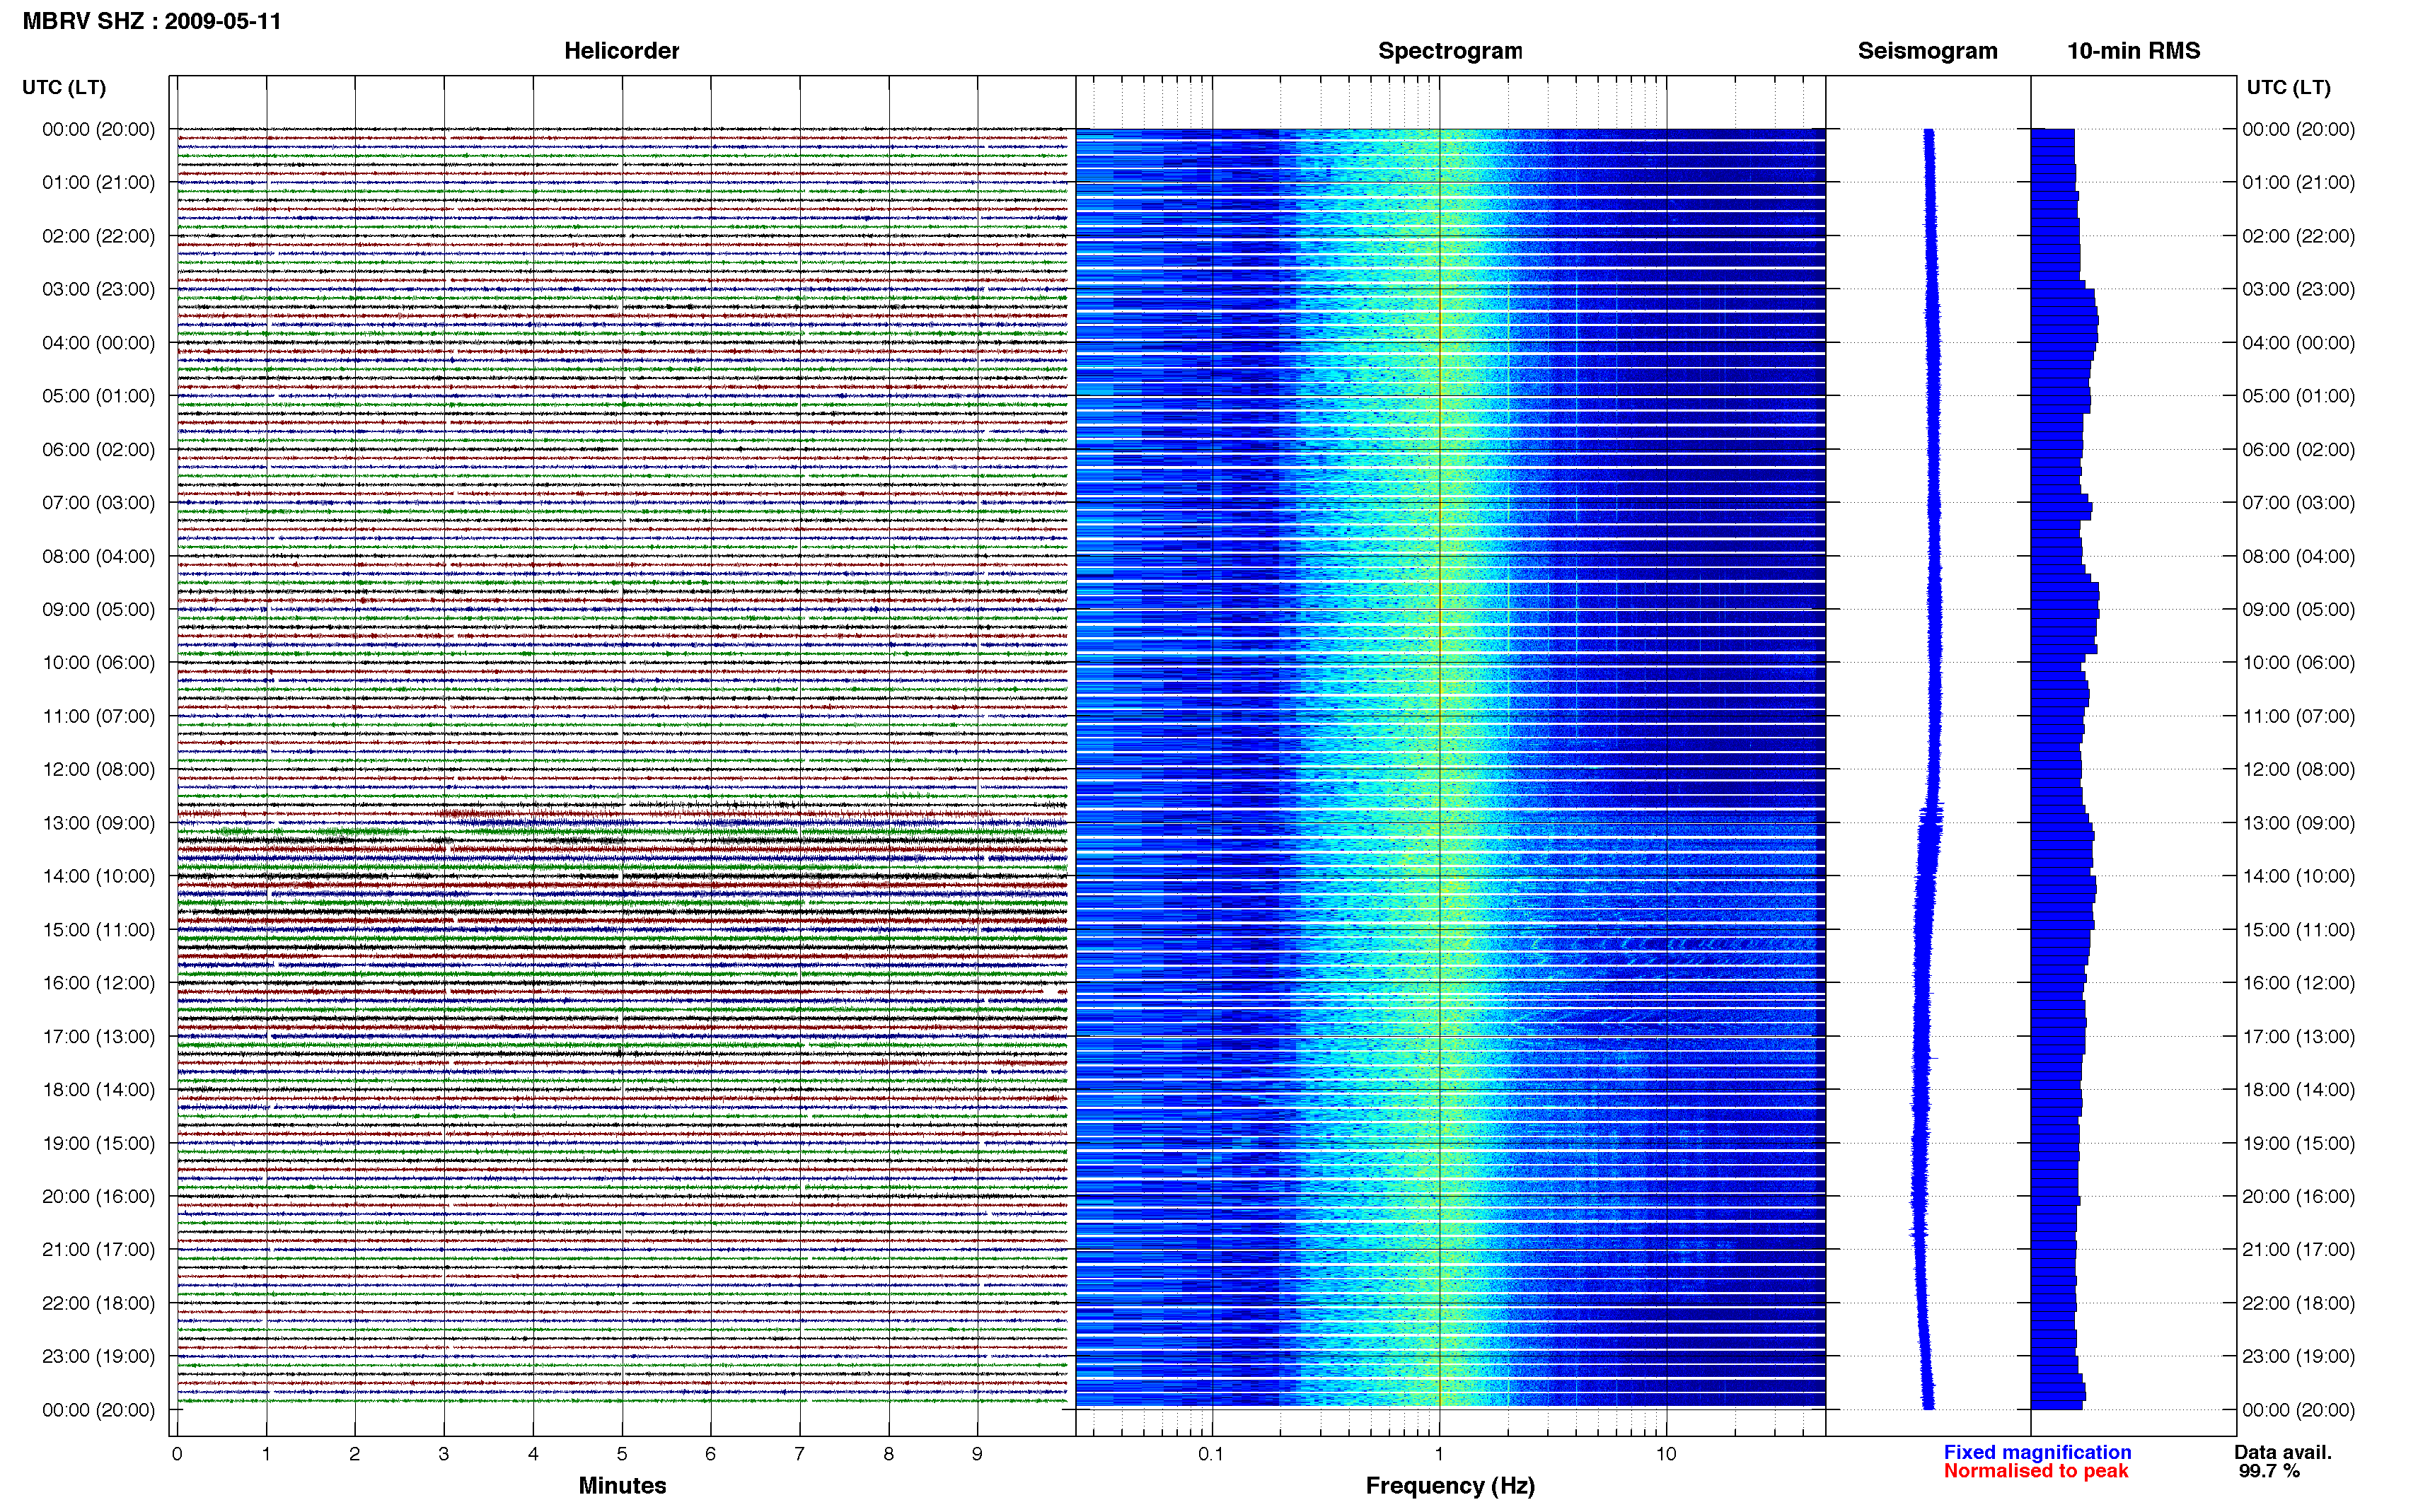This screenshot has height=1512, width=2418.
Task: Click the 1 Hz frequency tick label
Action: pos(1439,1454)
